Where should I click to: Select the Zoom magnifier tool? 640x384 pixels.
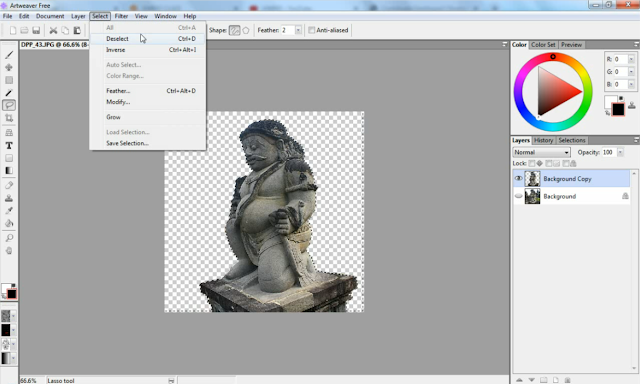pyautogui.click(x=9, y=238)
